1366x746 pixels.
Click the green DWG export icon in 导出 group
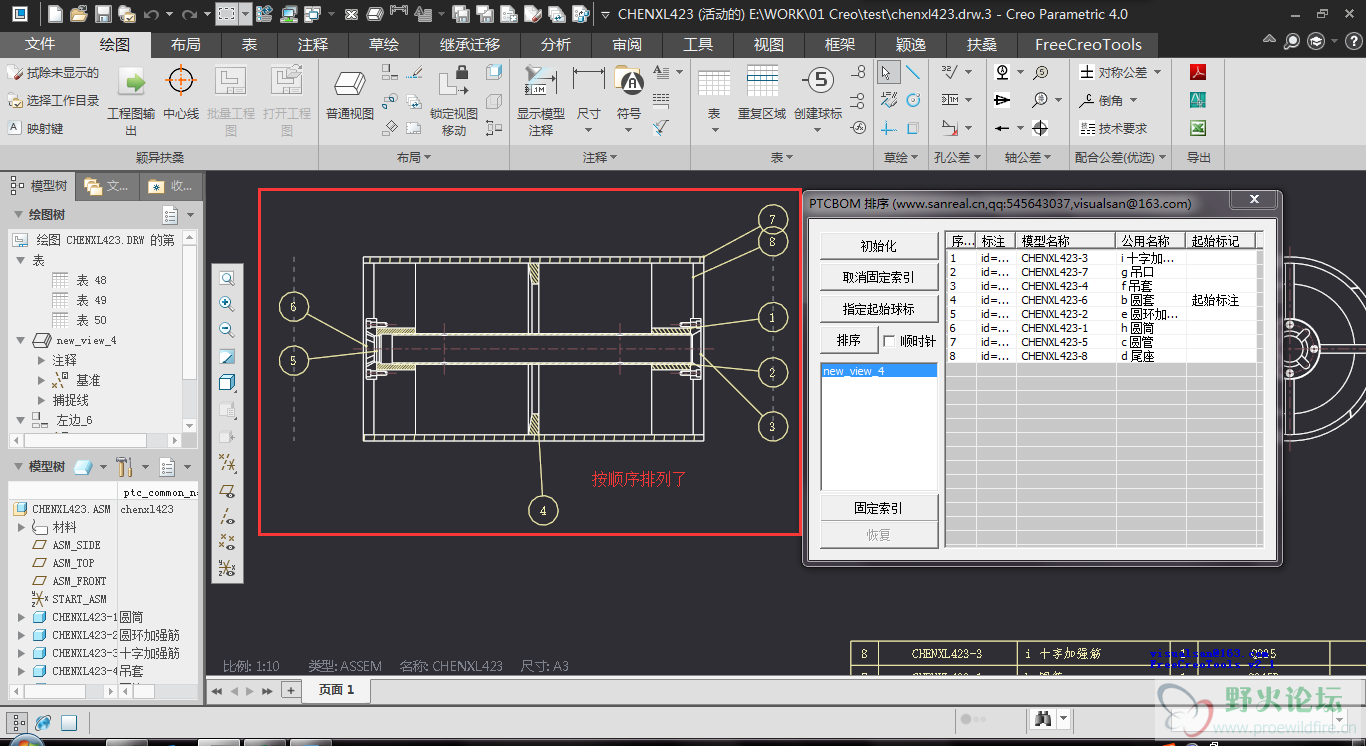click(x=1197, y=100)
